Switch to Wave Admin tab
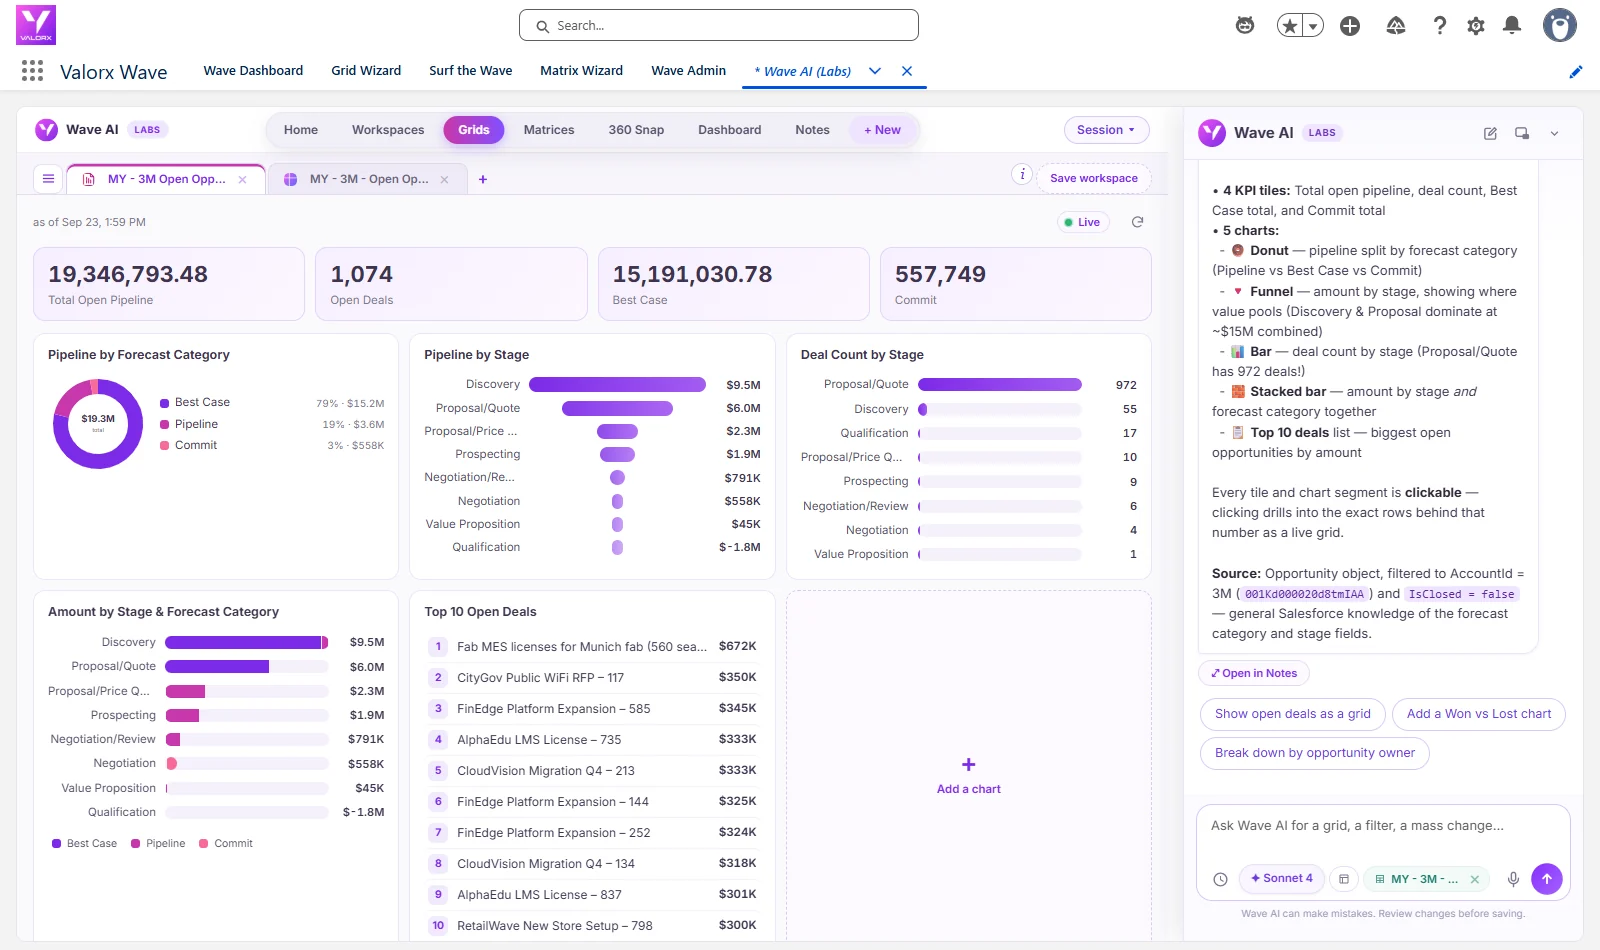The width and height of the screenshot is (1600, 950). (x=689, y=71)
